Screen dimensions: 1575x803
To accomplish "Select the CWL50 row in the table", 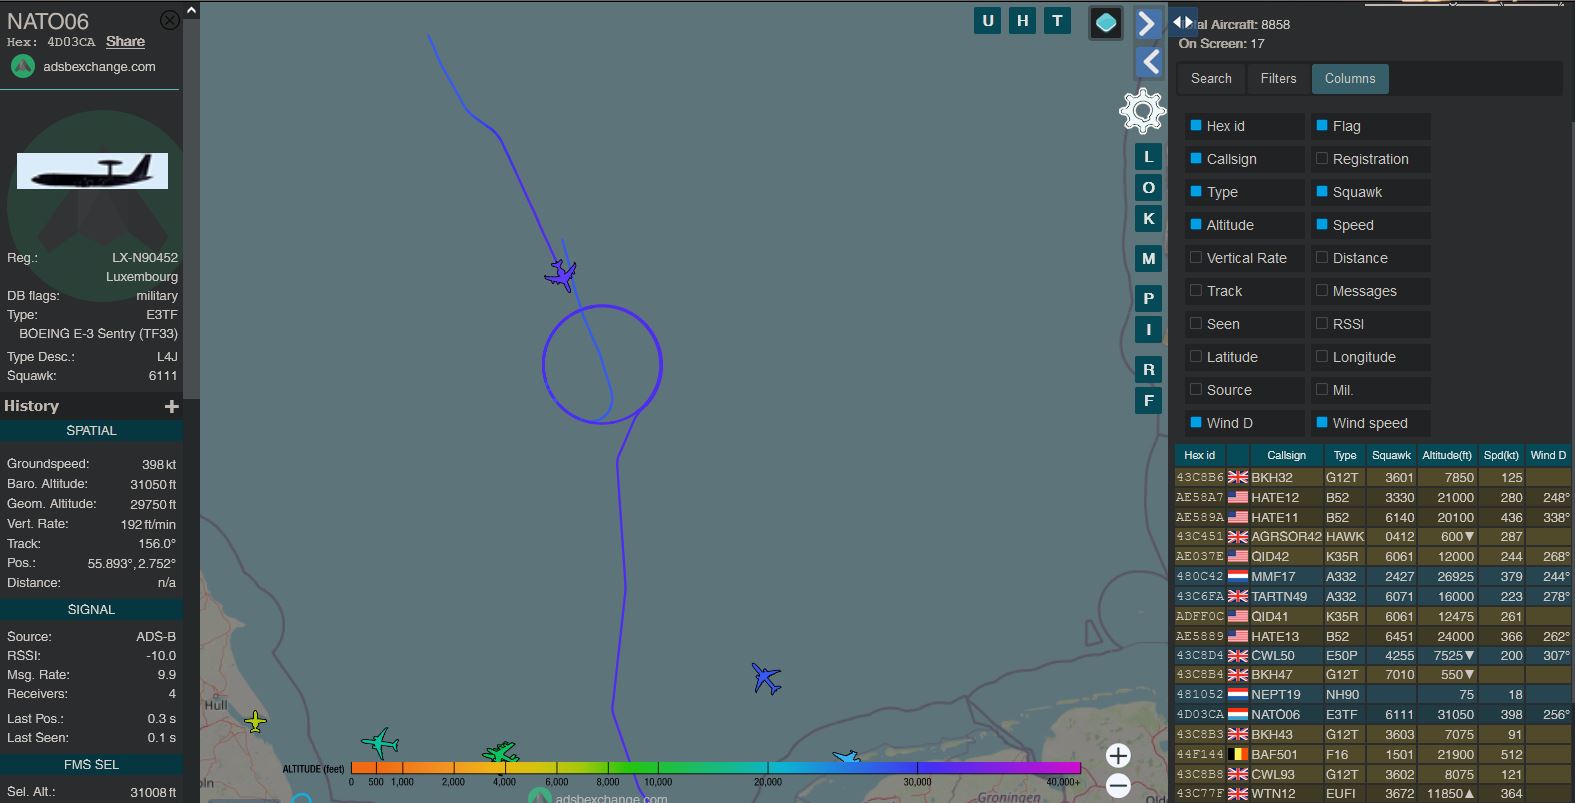I will click(1372, 655).
